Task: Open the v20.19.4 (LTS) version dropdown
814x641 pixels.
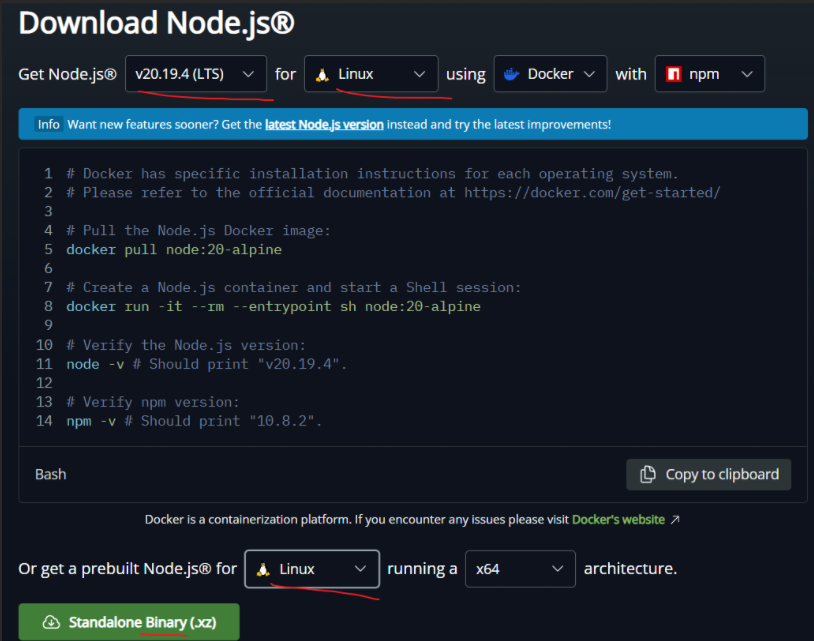Action: coord(196,75)
